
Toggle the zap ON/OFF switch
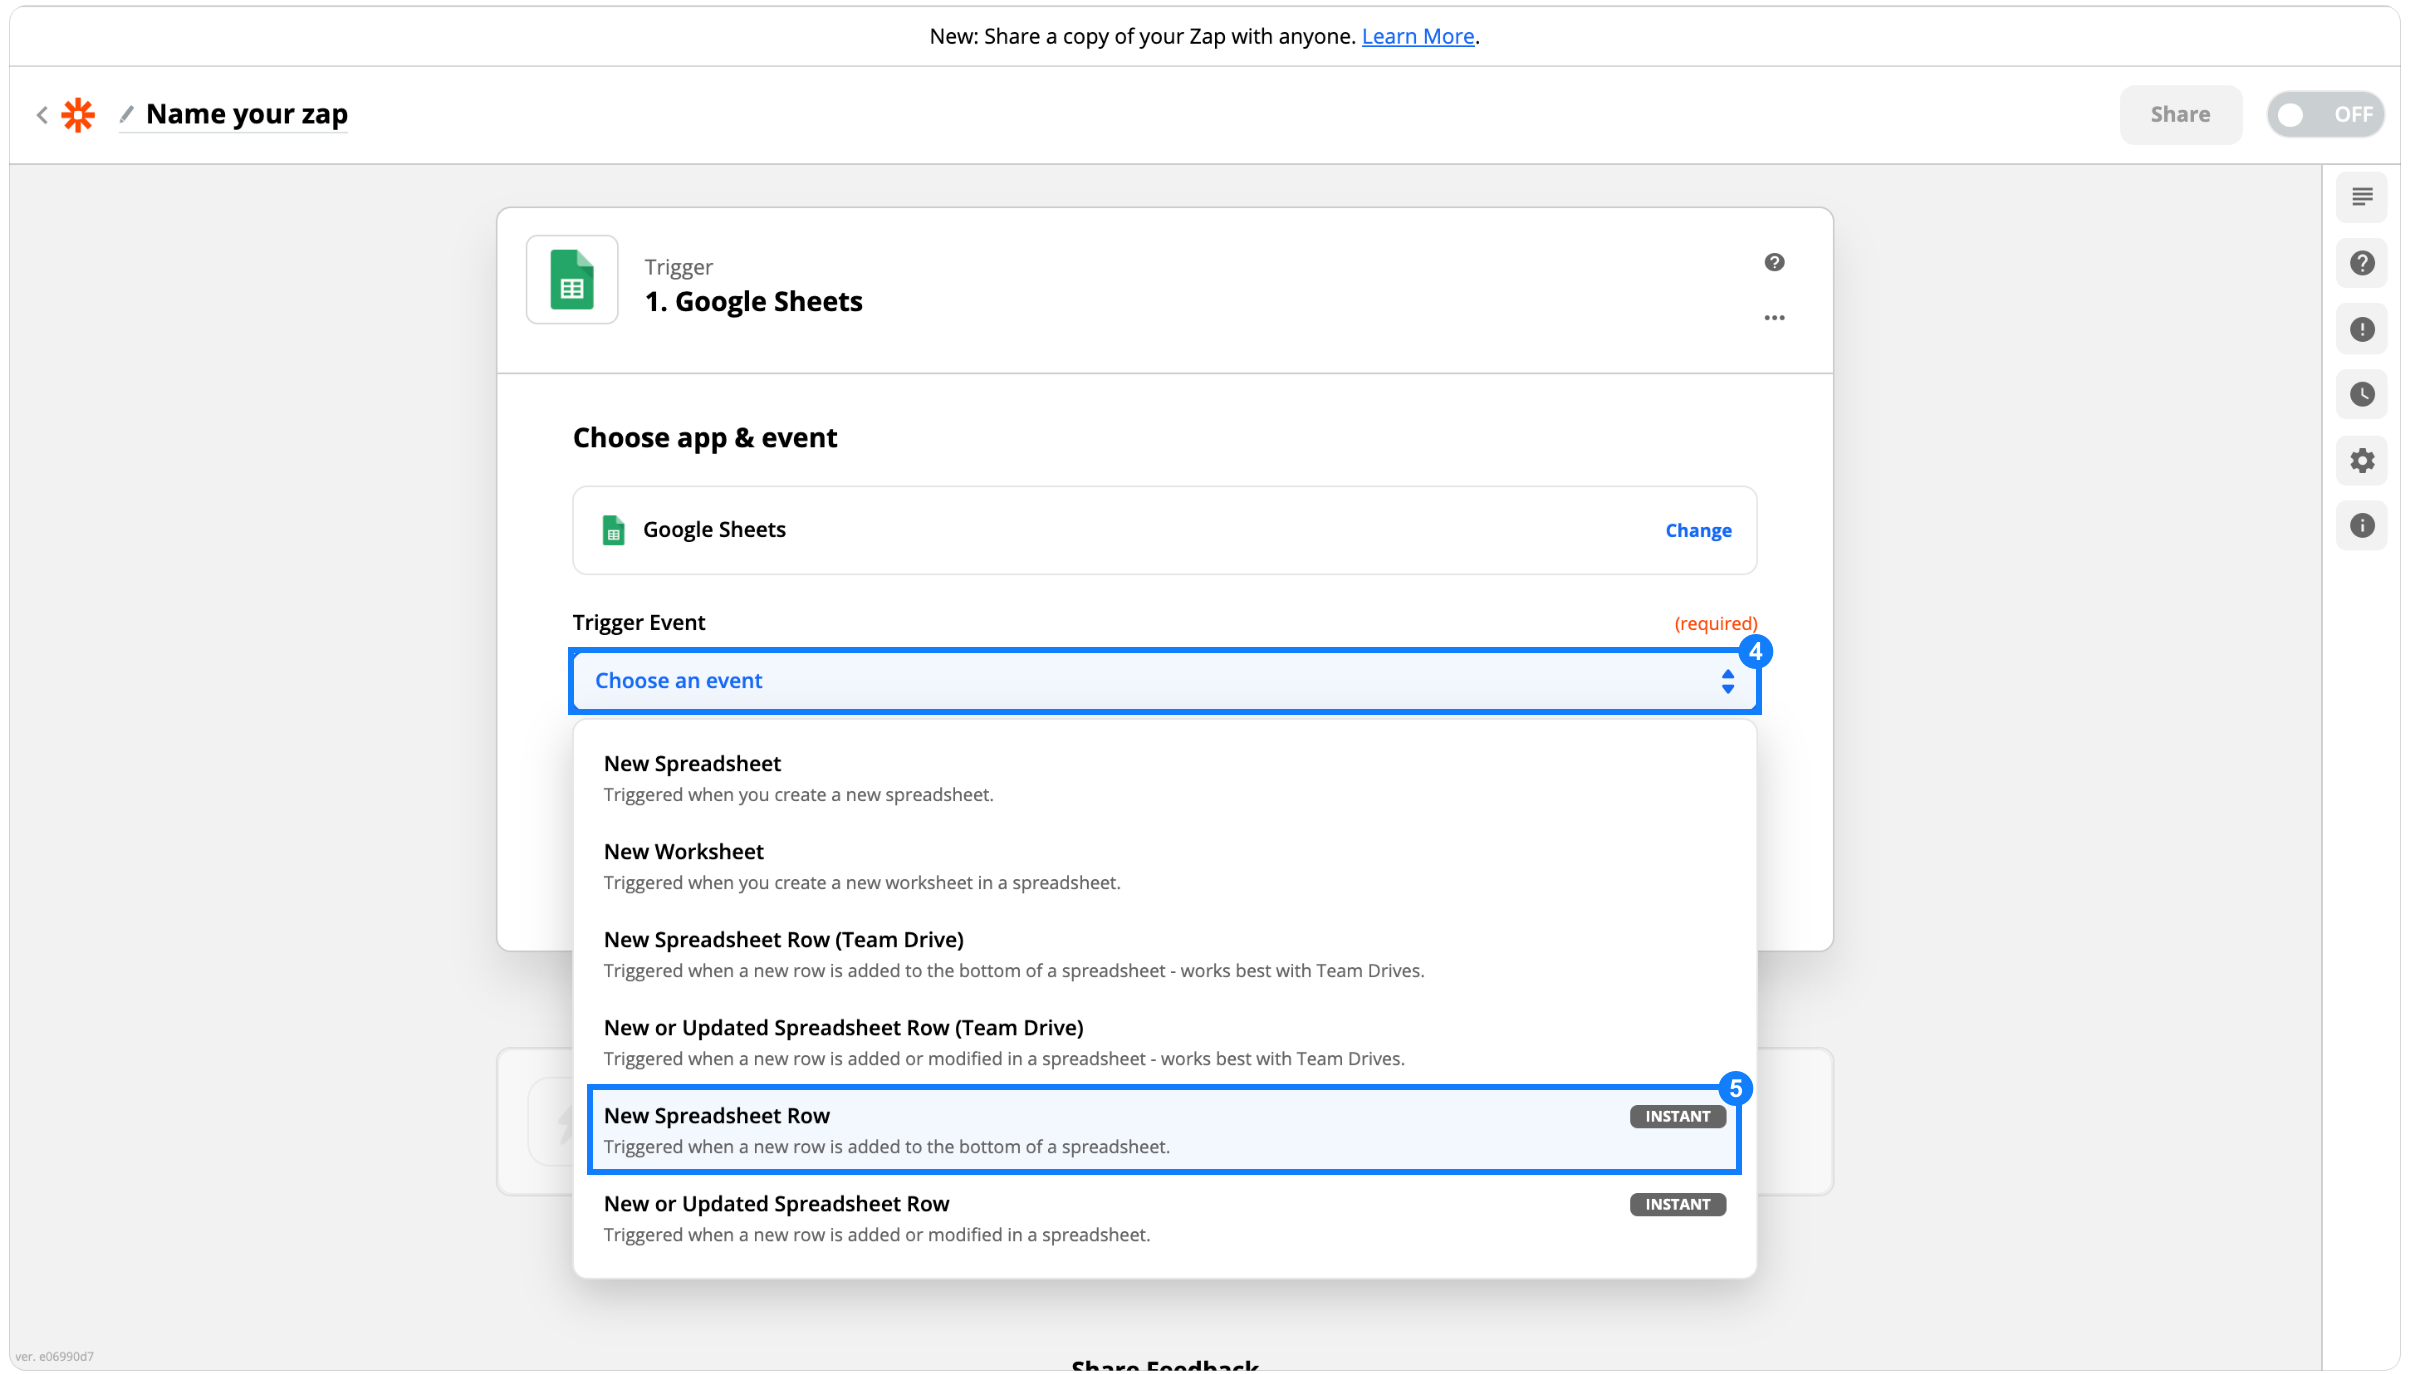(2325, 114)
